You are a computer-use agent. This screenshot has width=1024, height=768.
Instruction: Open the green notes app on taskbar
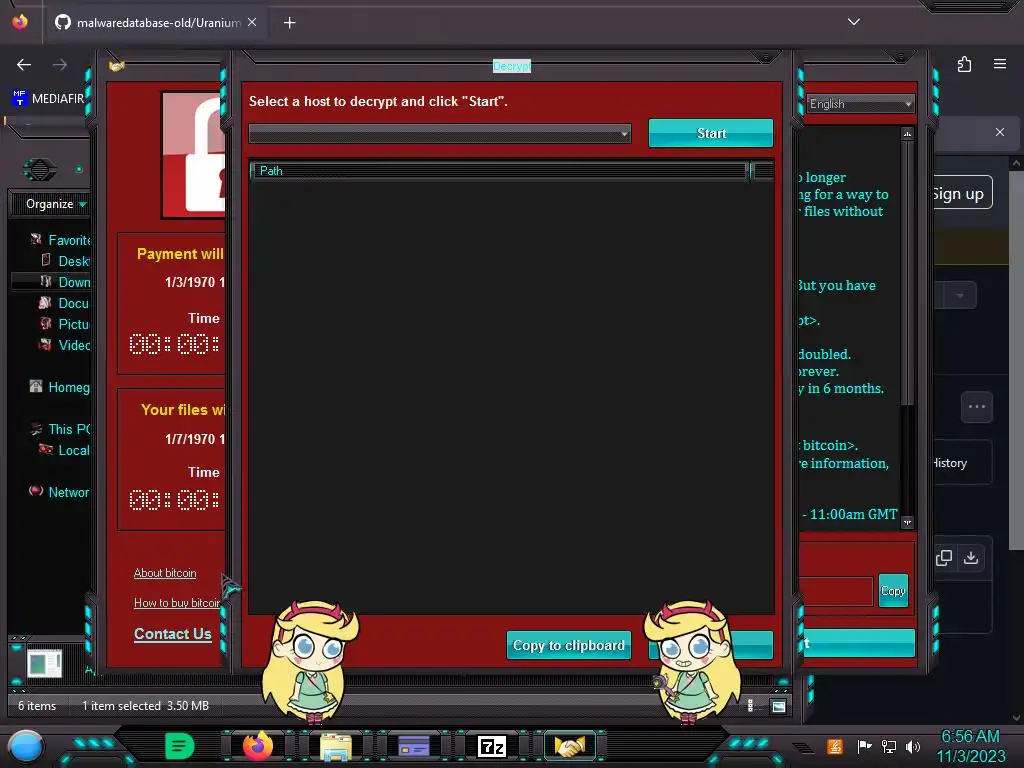[180, 746]
